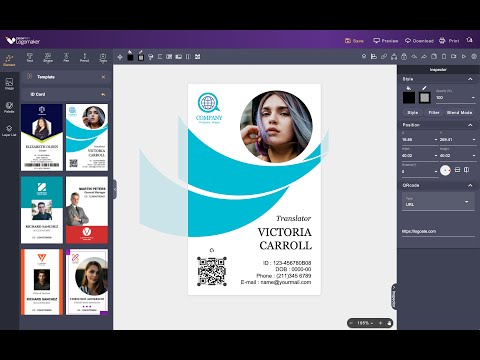Screen dimensions: 480x360
Task: Select the Elizabeth Olson ID card template
Action: point(42,137)
